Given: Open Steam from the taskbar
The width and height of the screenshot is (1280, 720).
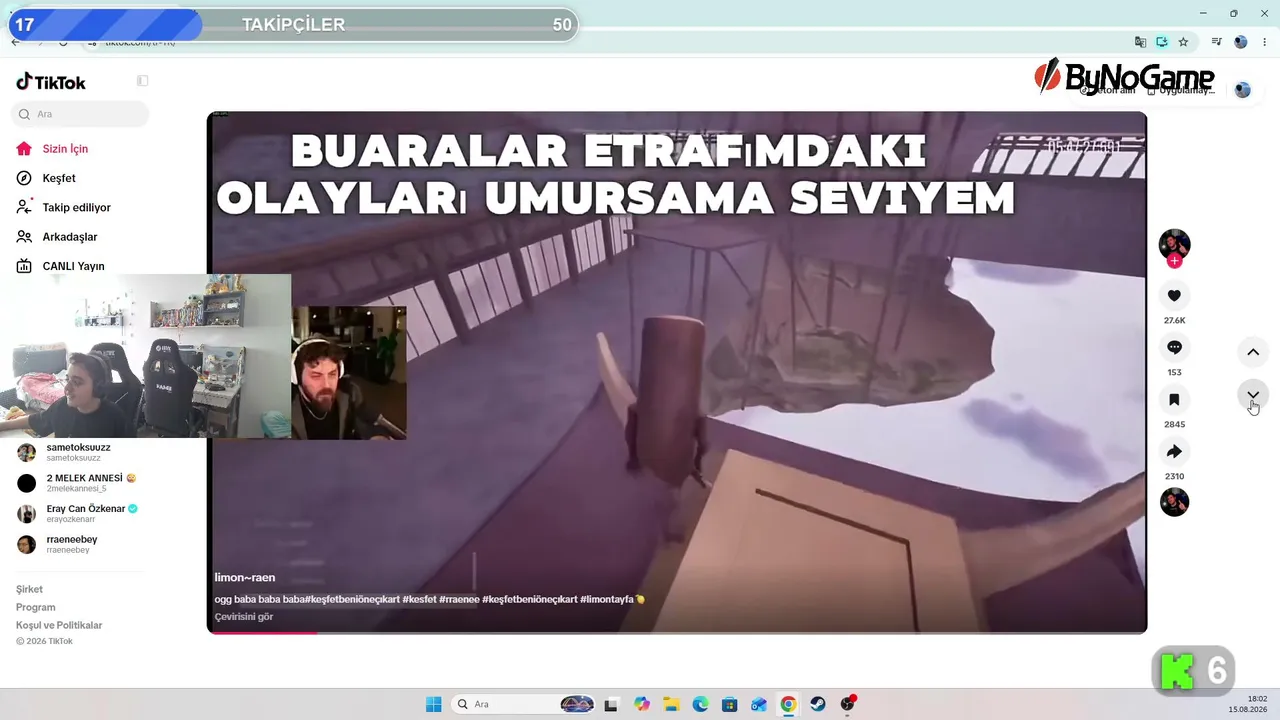Looking at the screenshot, I should coord(817,704).
